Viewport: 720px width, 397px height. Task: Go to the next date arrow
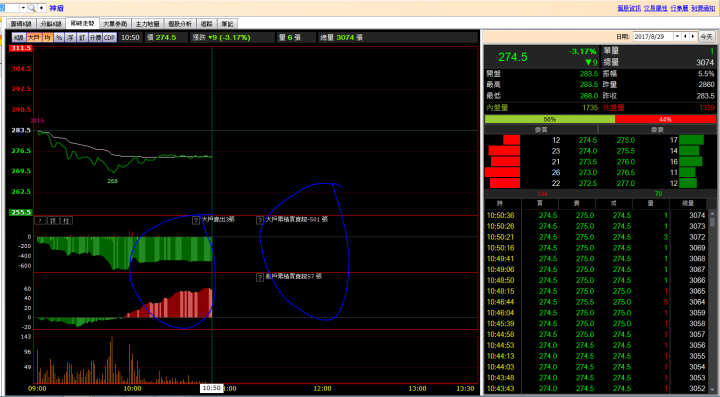point(693,37)
